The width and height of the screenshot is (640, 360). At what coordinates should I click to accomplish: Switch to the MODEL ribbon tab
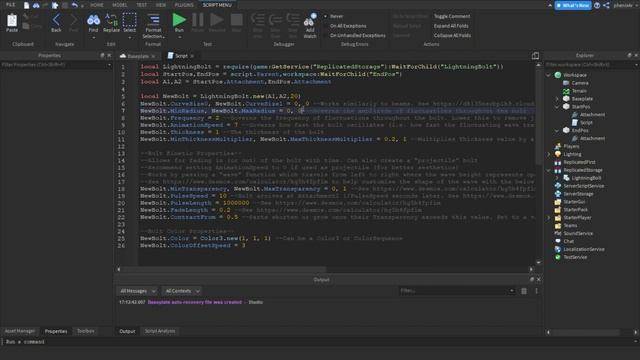(120, 5)
